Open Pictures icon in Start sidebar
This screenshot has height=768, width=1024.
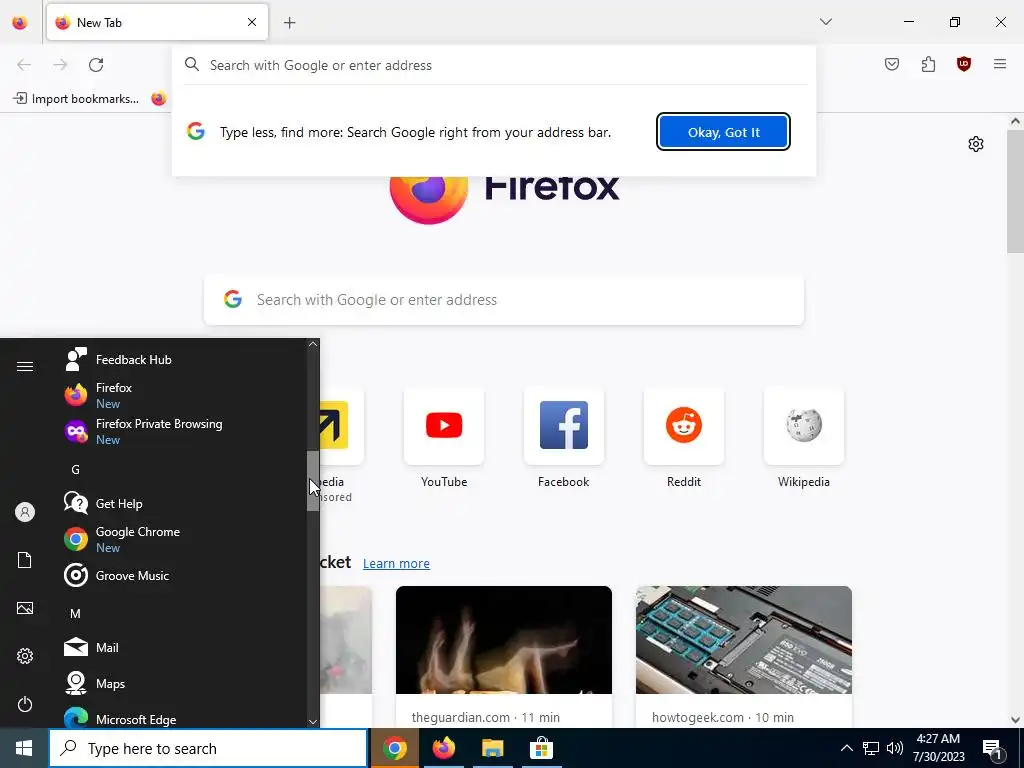(25, 608)
